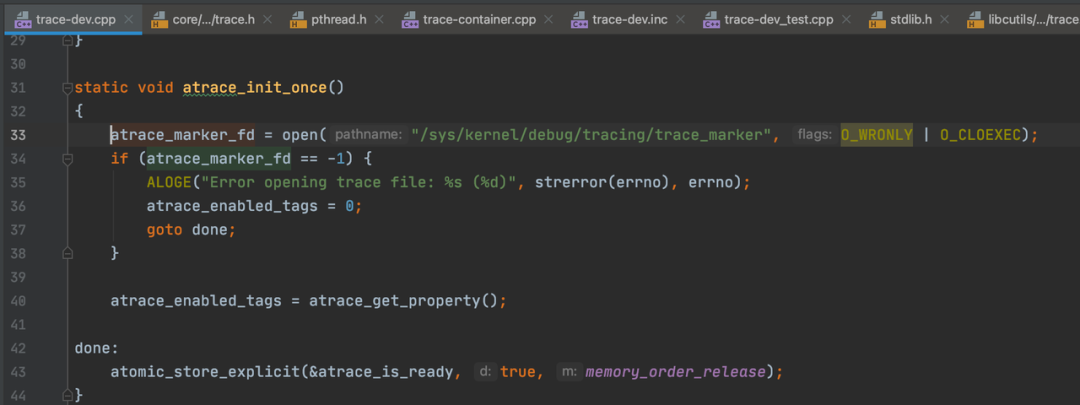The image size is (1080, 405).
Task: Collapse the atrace_init_once function at line 31
Action: 67,87
